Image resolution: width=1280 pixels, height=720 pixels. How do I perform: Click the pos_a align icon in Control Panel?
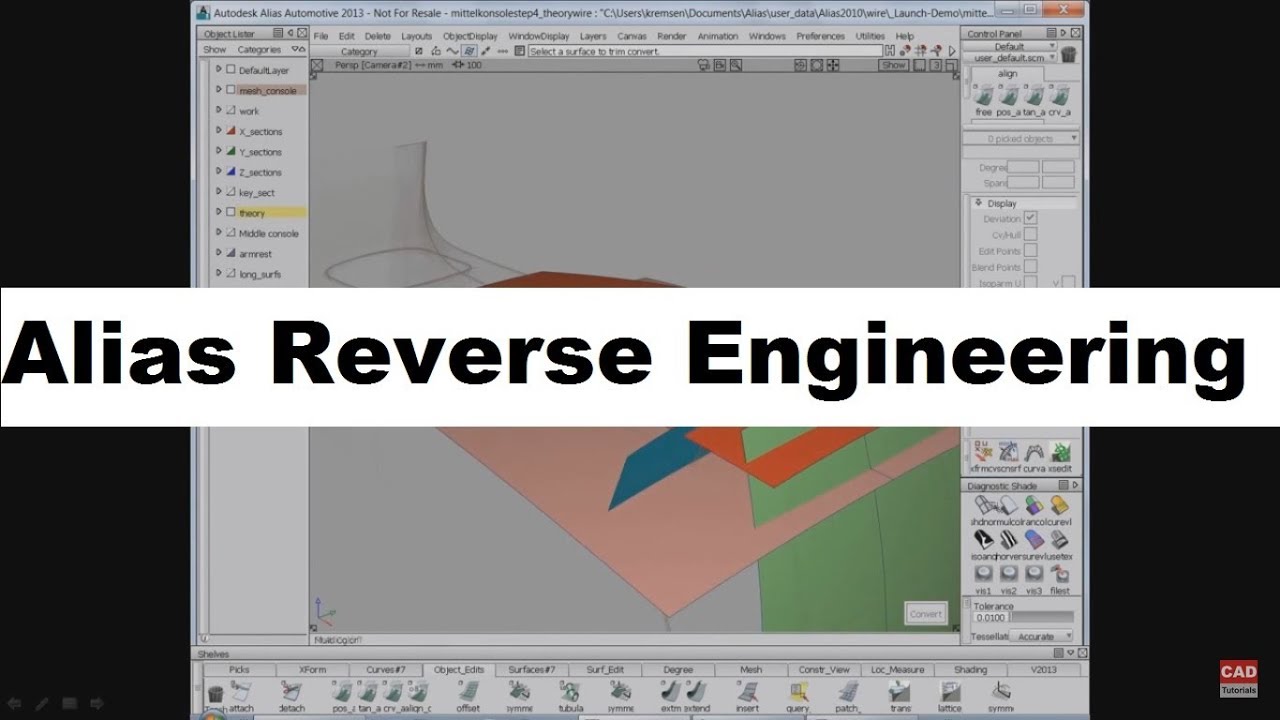tap(1009, 95)
